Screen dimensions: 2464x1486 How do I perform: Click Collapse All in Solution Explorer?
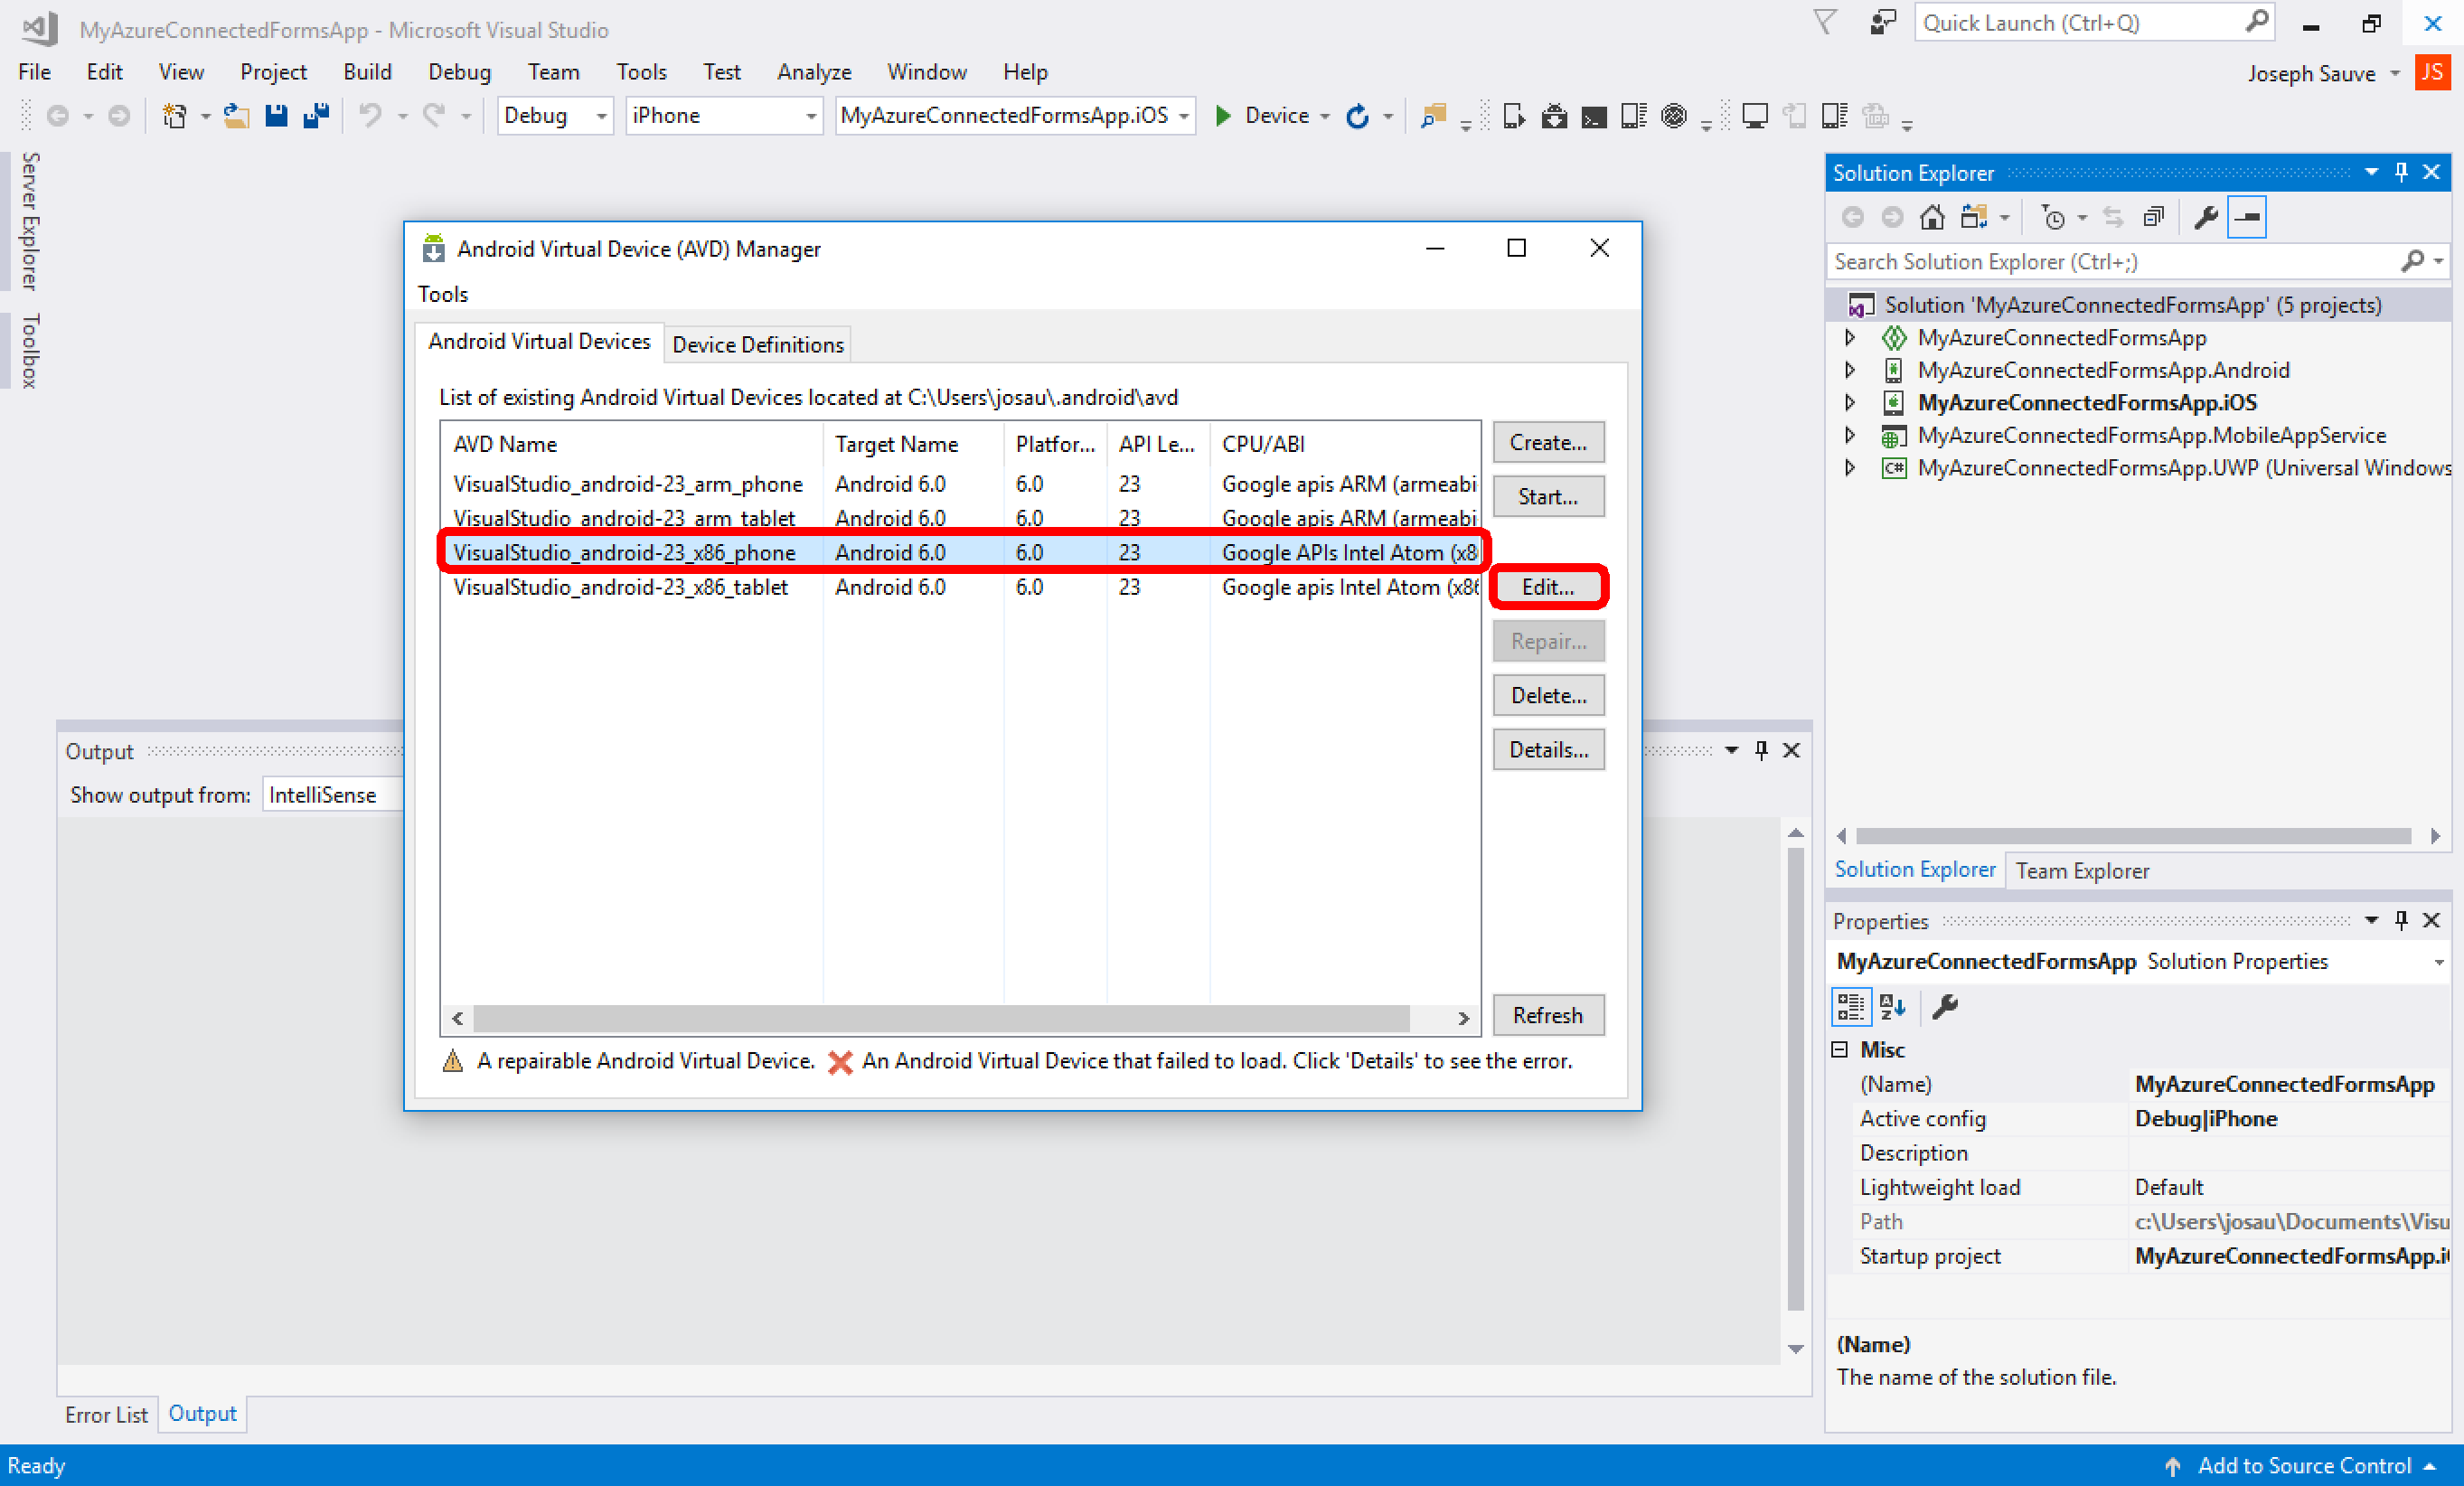[x=2154, y=217]
